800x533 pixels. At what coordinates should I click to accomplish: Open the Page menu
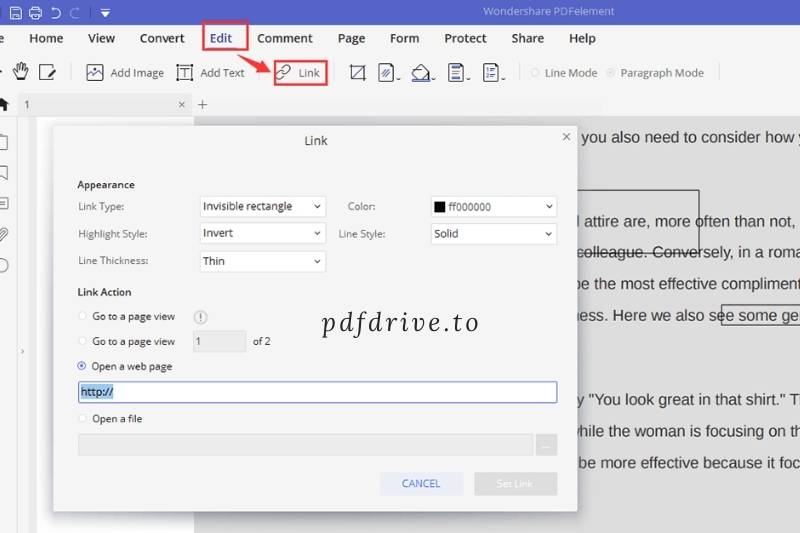click(351, 38)
